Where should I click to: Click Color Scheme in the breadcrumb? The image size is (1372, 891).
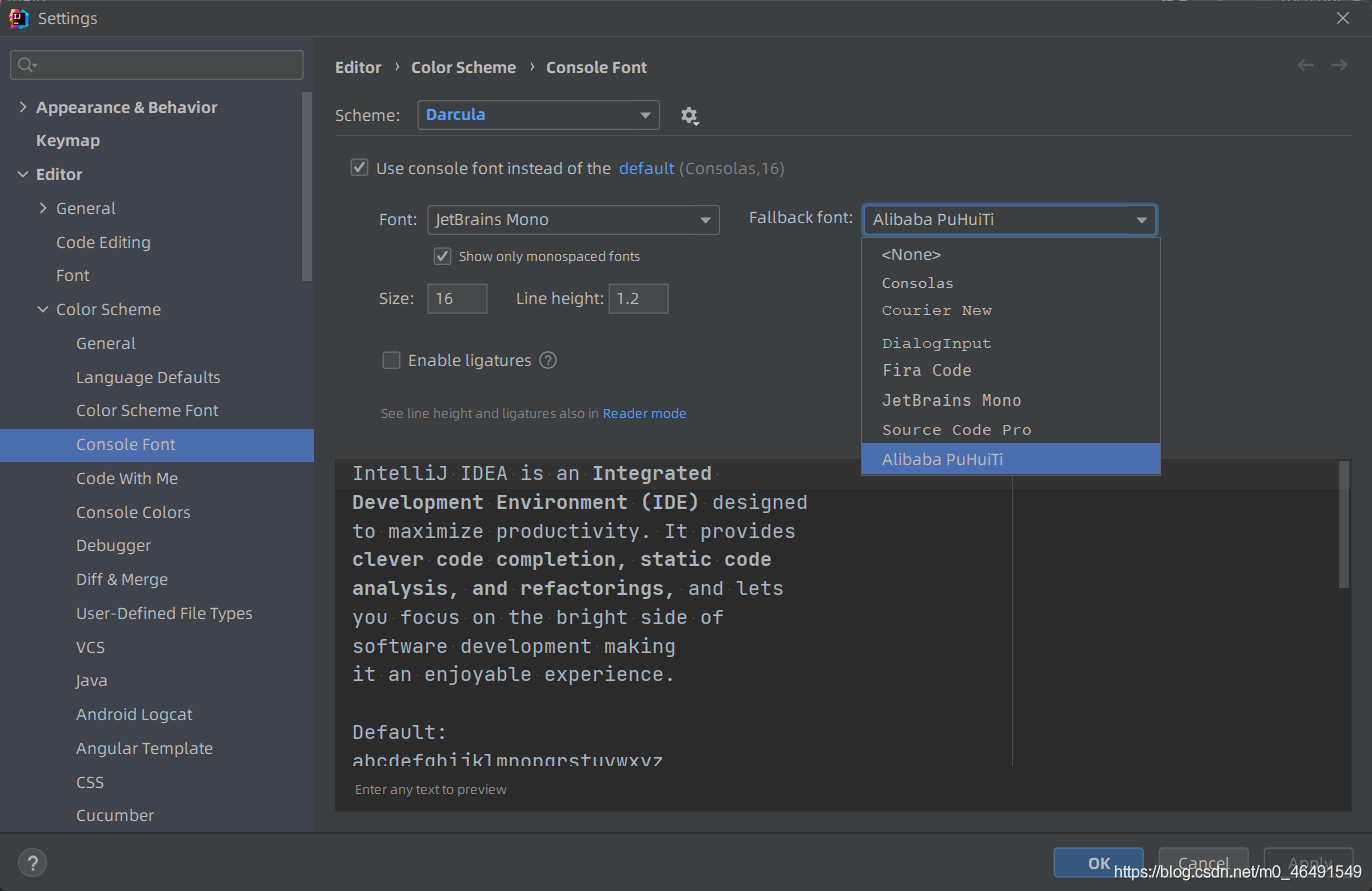464,67
